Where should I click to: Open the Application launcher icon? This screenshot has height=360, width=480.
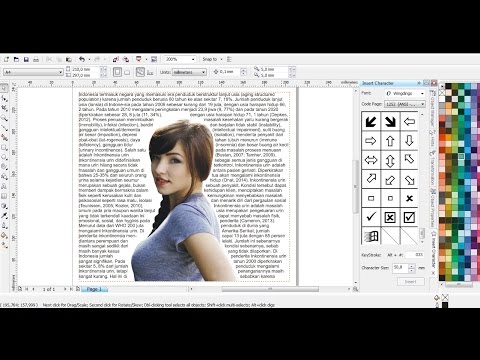(x=139, y=59)
